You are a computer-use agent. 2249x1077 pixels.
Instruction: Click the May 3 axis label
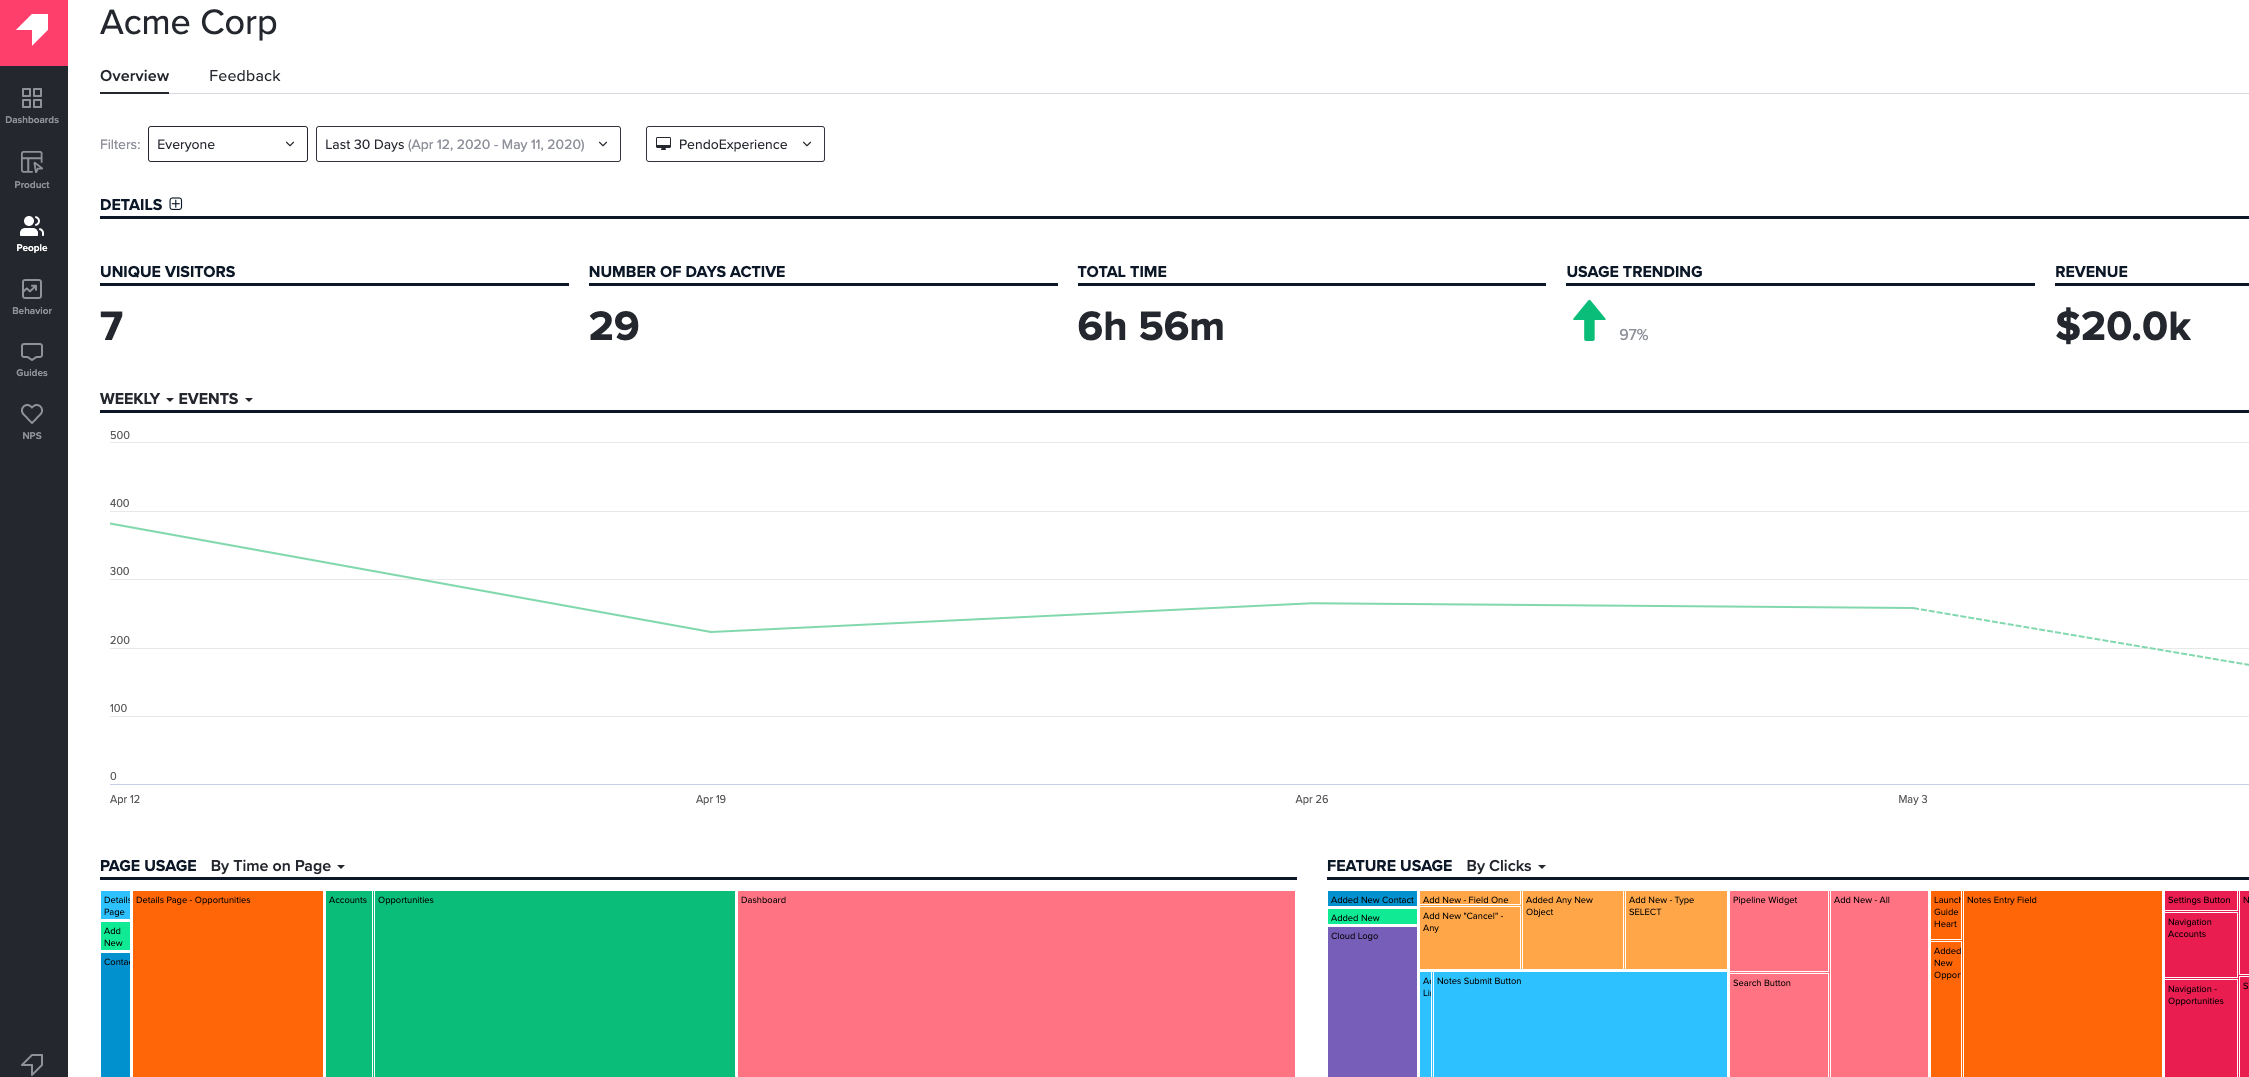1913,799
